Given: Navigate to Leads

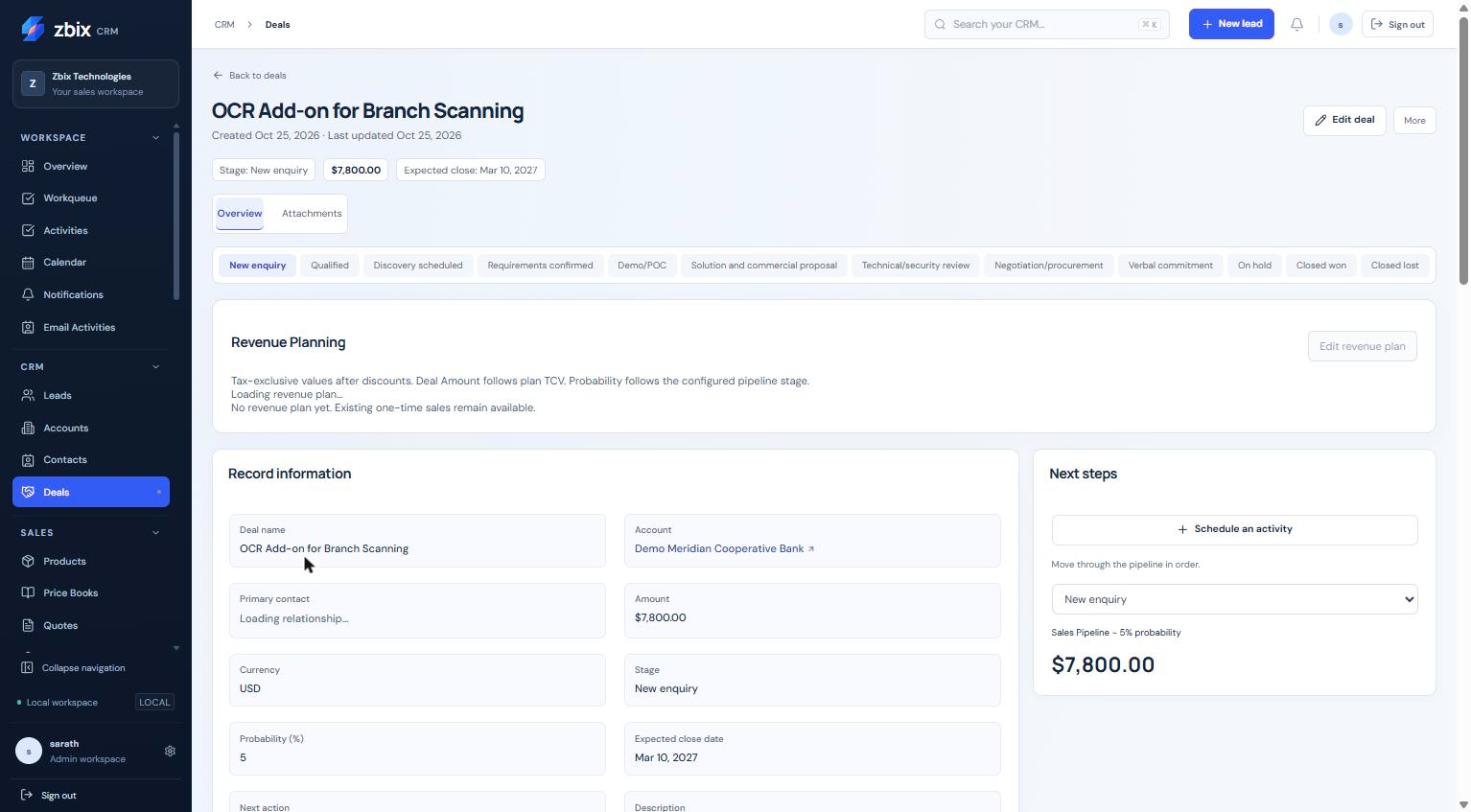Looking at the screenshot, I should pos(91,395).
